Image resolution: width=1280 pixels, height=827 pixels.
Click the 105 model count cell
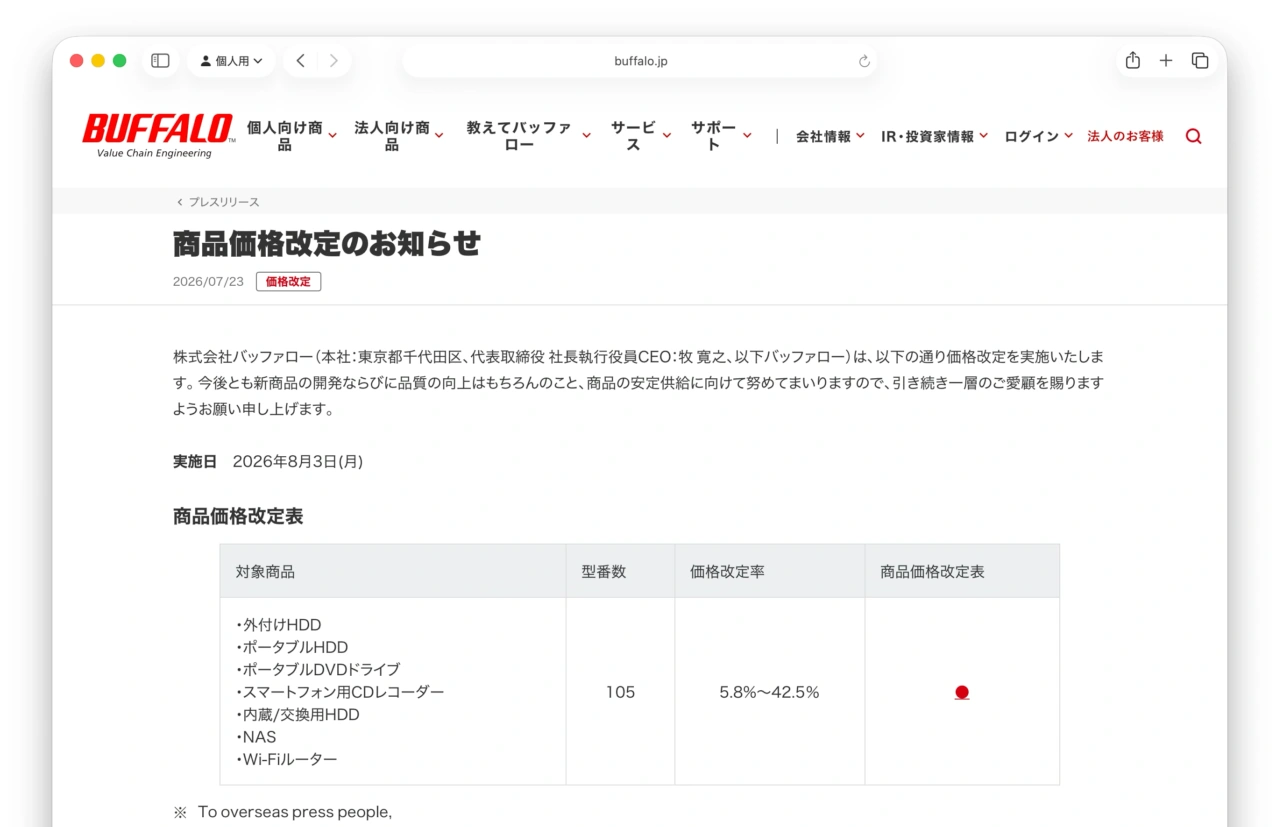click(x=620, y=692)
